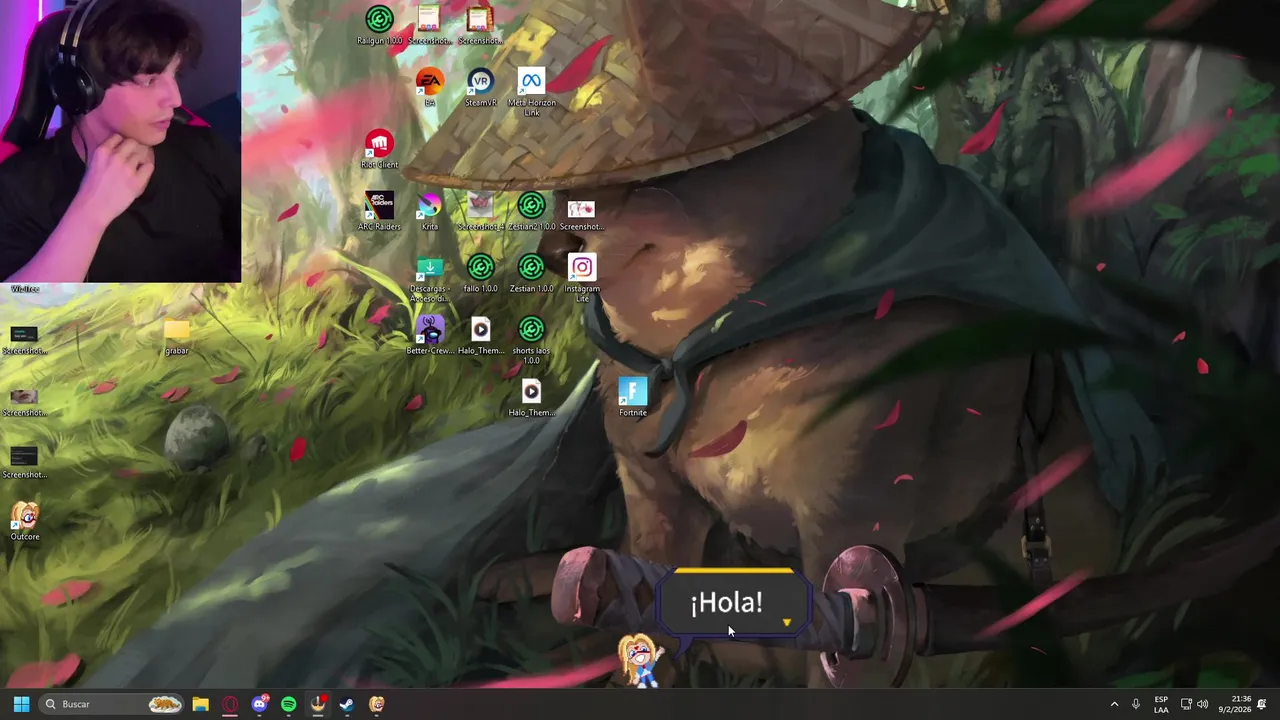Open Spotify from the taskbar
This screenshot has width=1280, height=720.
[289, 704]
